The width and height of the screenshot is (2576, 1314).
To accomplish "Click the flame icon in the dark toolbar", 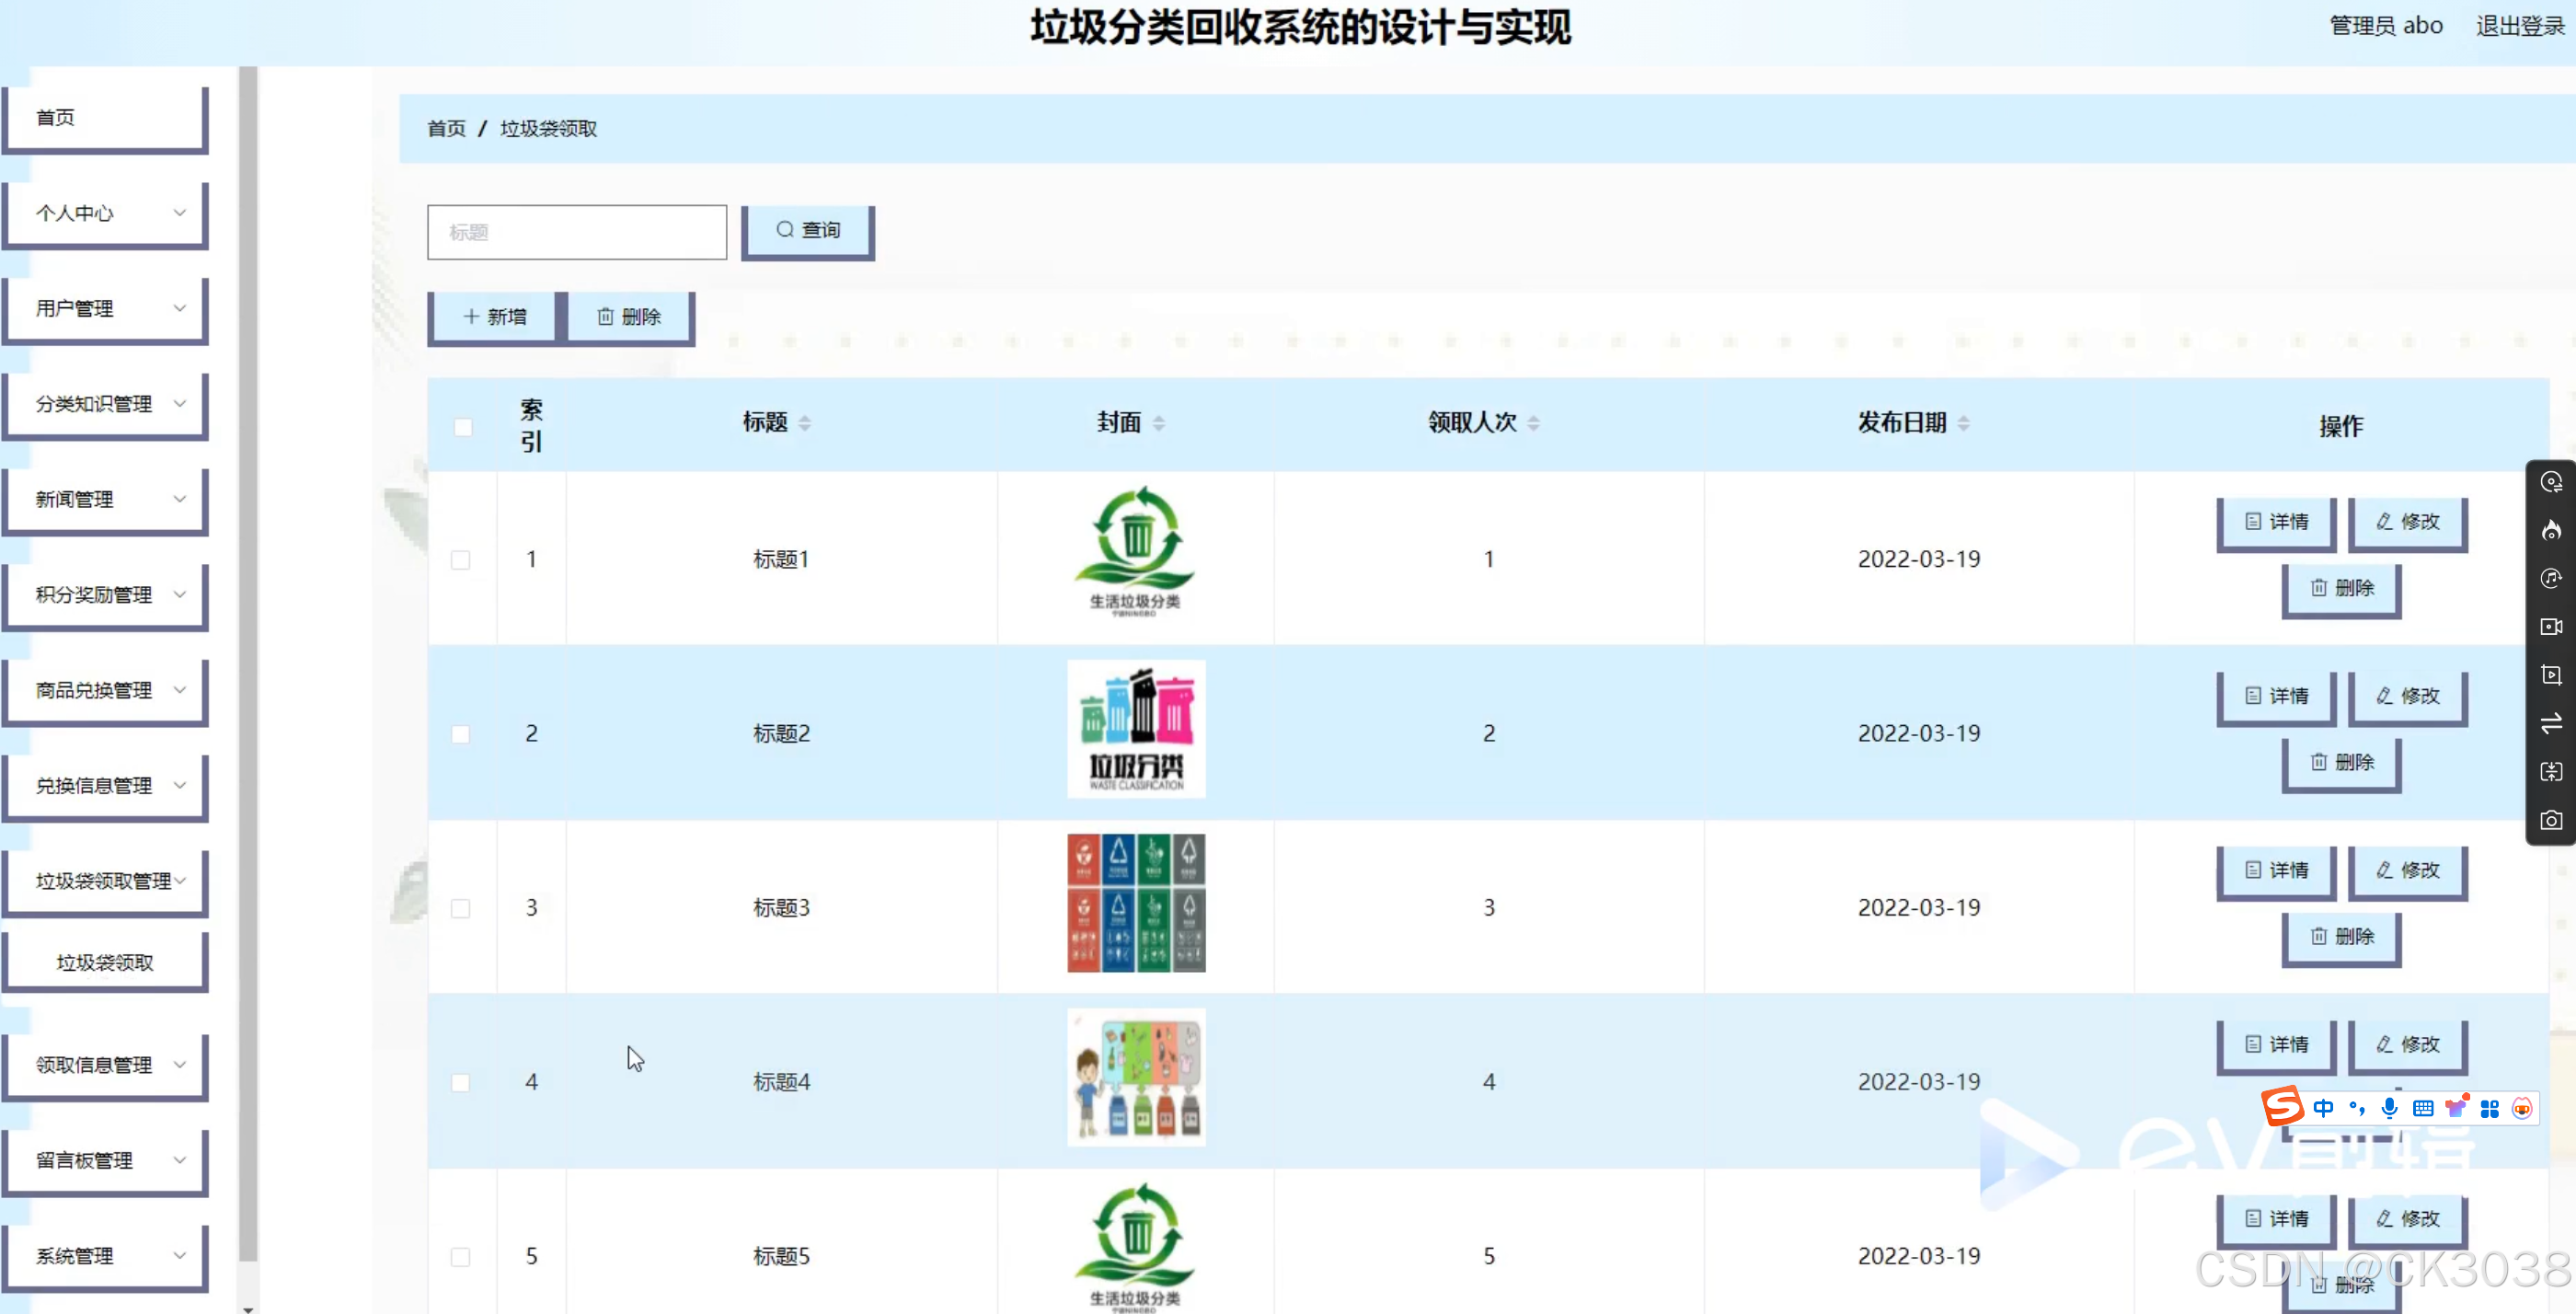I will pos(2551,530).
